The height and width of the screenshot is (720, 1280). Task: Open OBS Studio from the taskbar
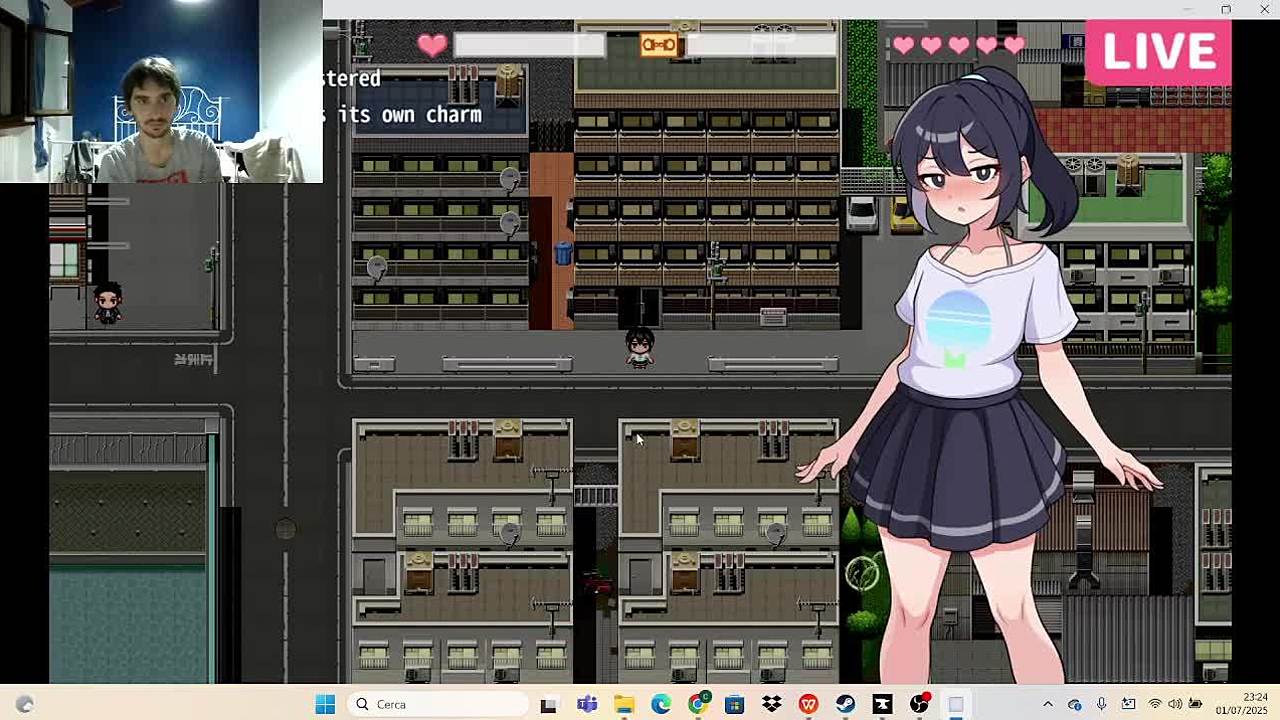(919, 705)
